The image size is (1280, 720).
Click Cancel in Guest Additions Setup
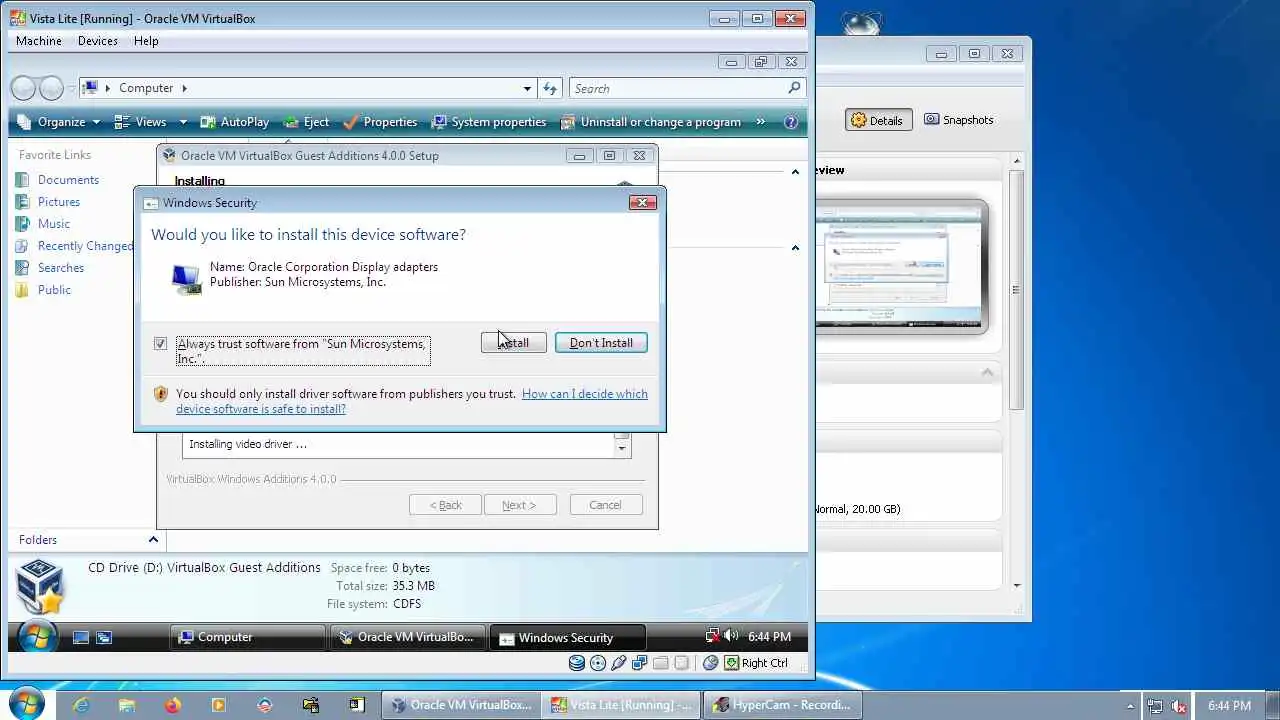(x=605, y=505)
